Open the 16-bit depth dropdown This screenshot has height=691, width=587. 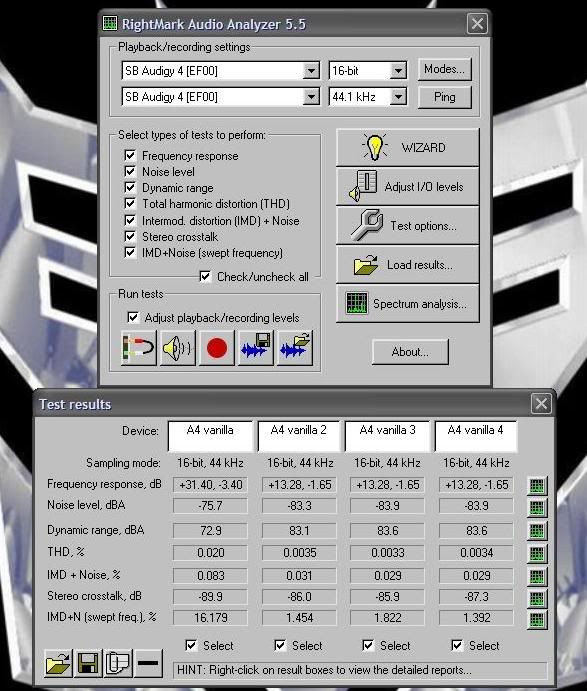[398, 71]
